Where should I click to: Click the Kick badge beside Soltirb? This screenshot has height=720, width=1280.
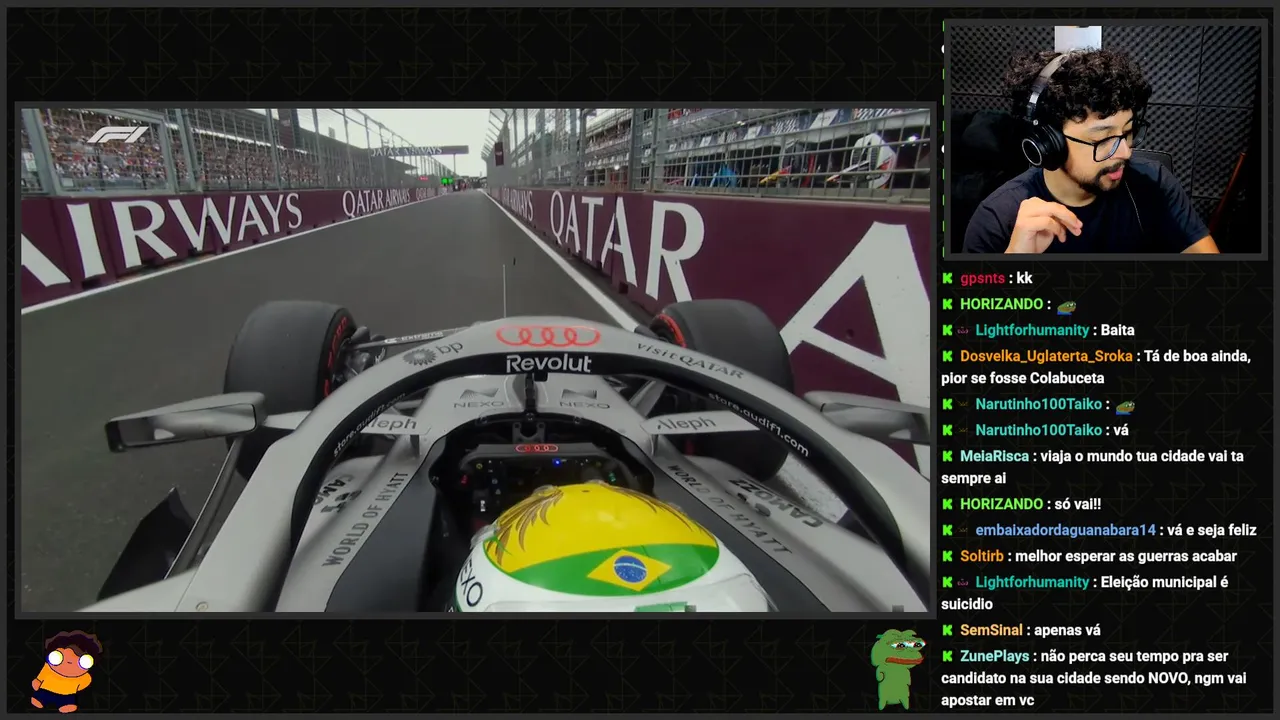click(947, 556)
